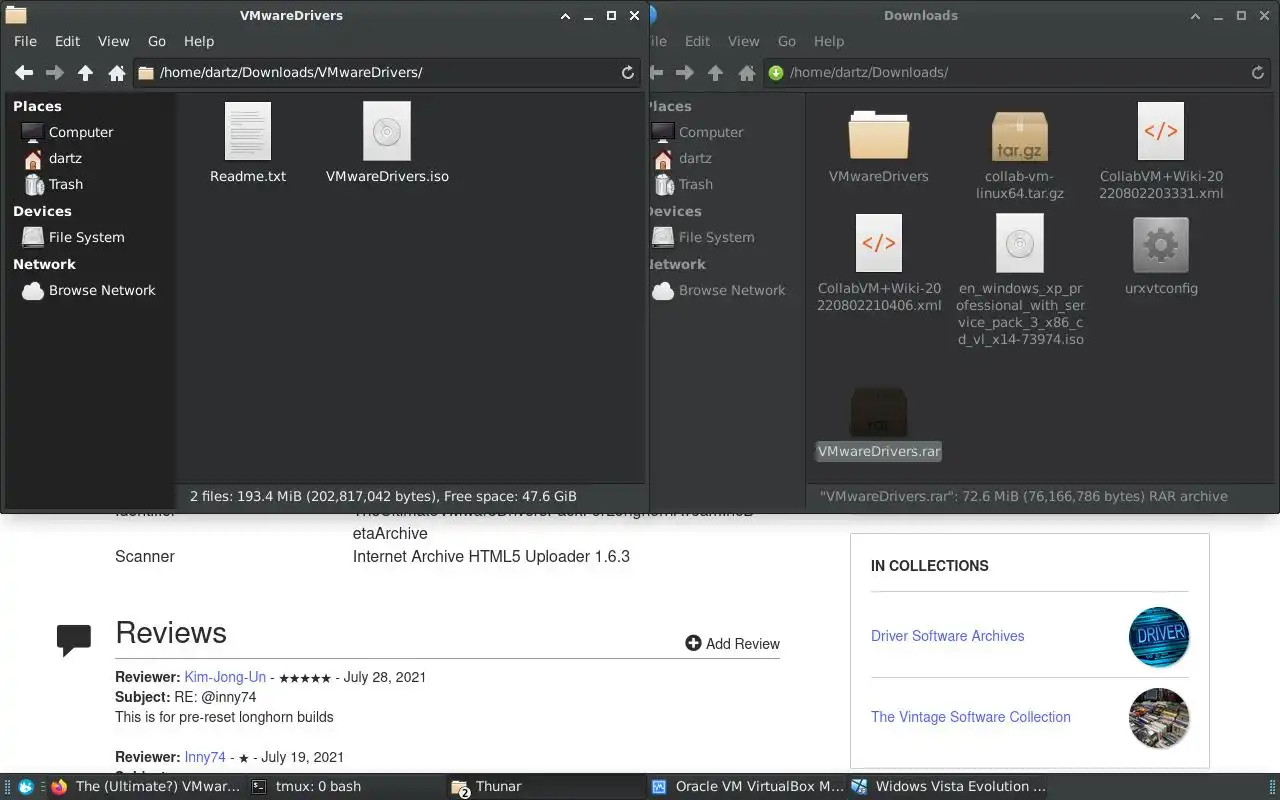Go forward in the VMwareDrivers window

(55, 73)
